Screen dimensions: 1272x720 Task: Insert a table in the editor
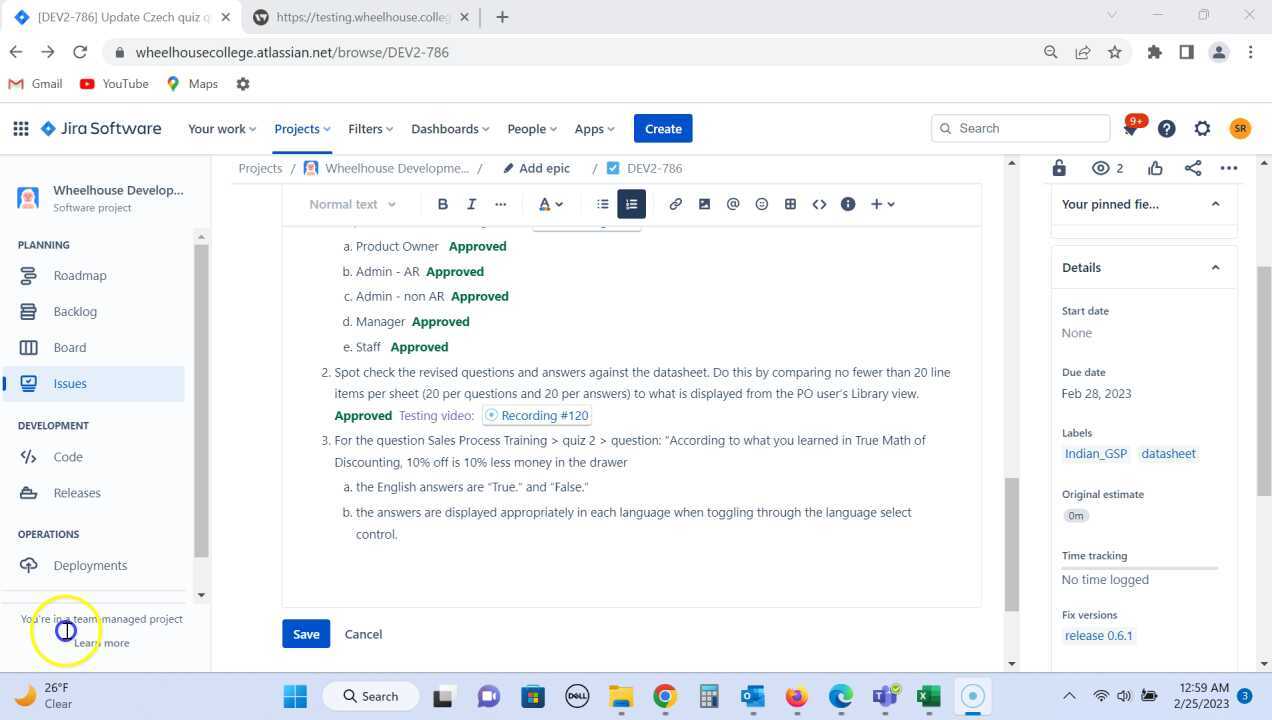pos(790,204)
